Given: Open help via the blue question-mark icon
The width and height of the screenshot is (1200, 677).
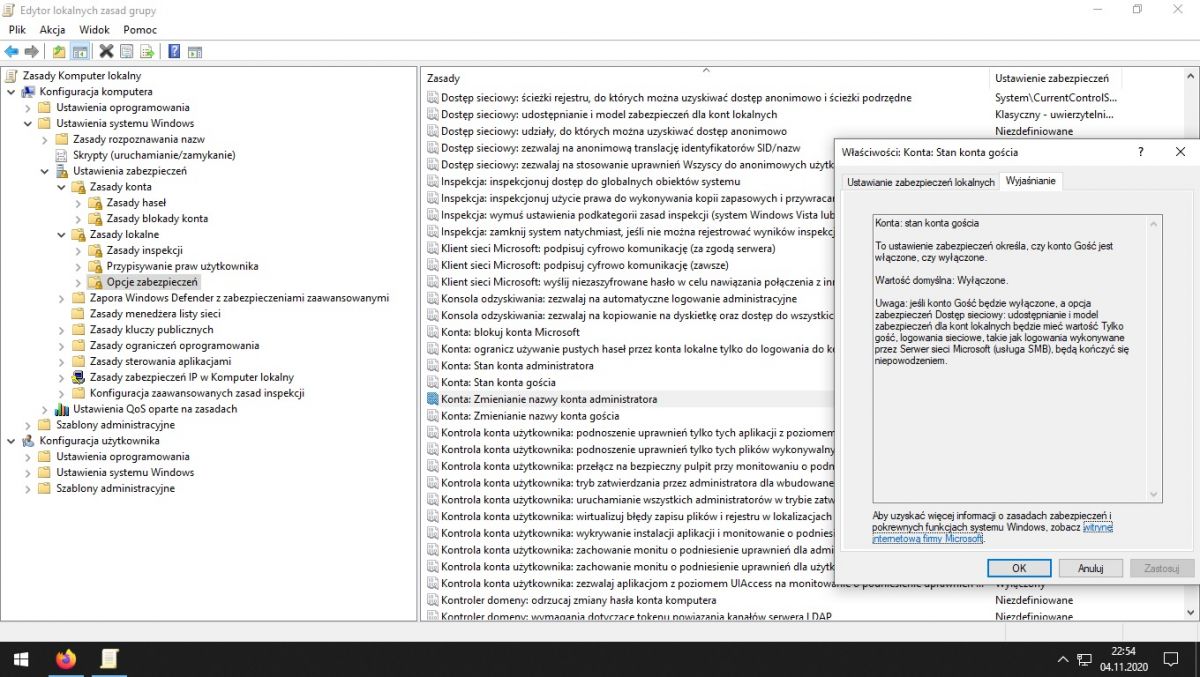Looking at the screenshot, I should [174, 51].
